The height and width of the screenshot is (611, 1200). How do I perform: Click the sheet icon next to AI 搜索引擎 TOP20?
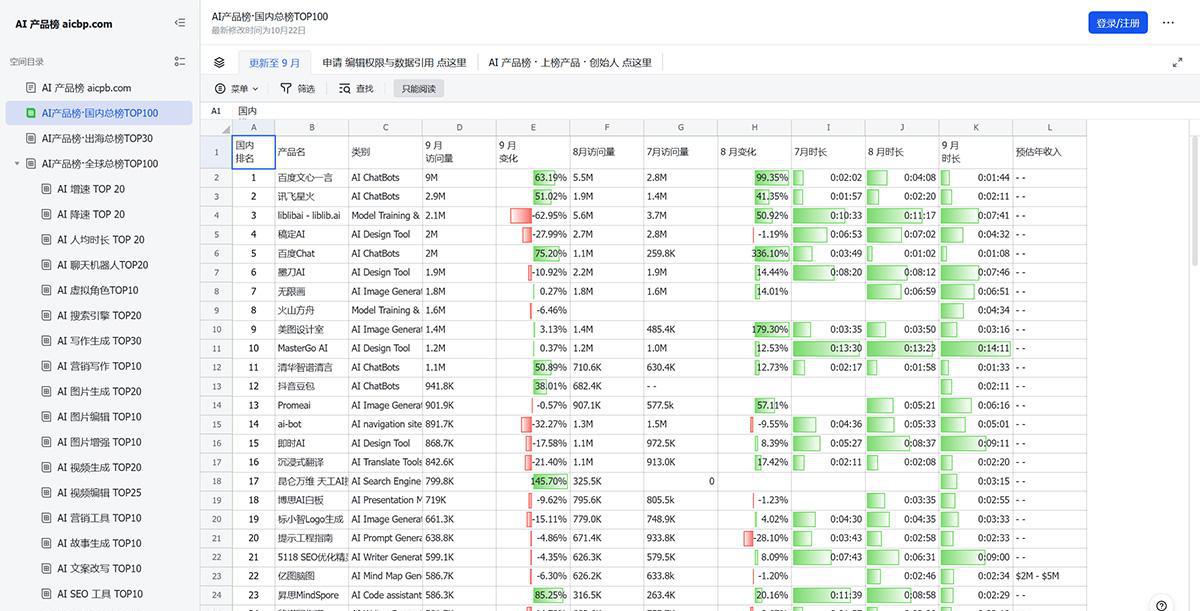46,315
